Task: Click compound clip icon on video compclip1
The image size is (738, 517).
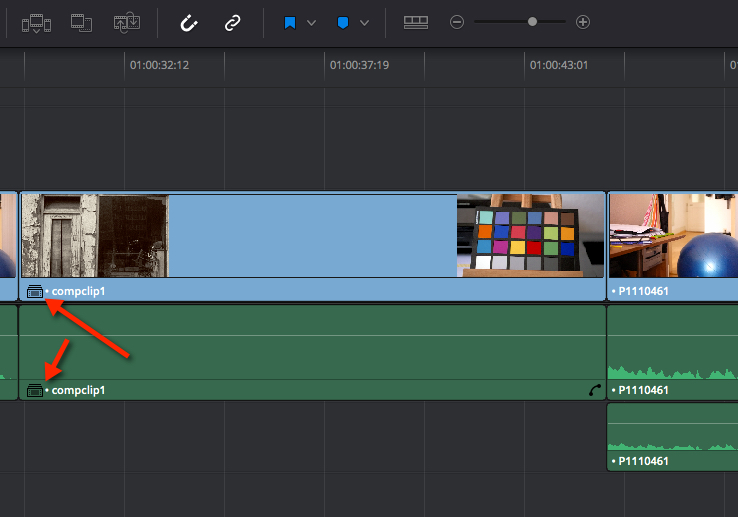Action: 35,292
